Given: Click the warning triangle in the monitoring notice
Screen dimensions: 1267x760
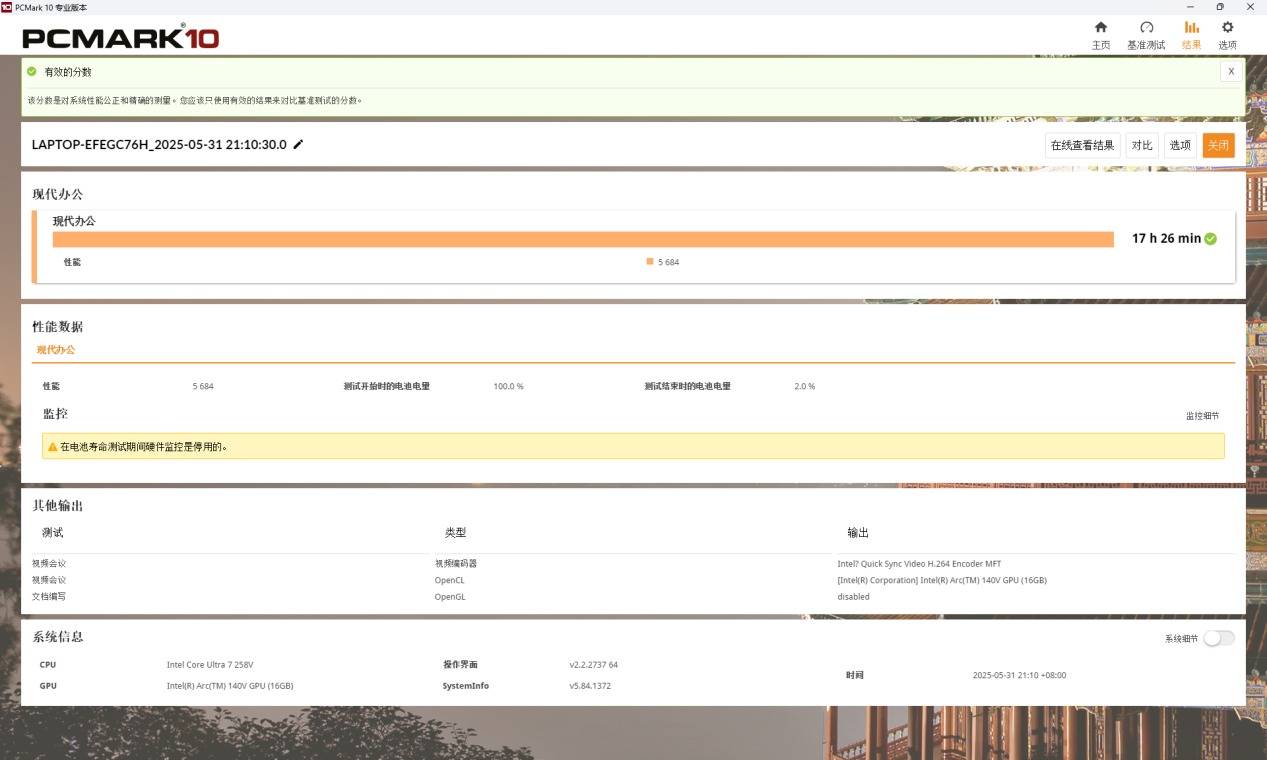Looking at the screenshot, I should 53,447.
